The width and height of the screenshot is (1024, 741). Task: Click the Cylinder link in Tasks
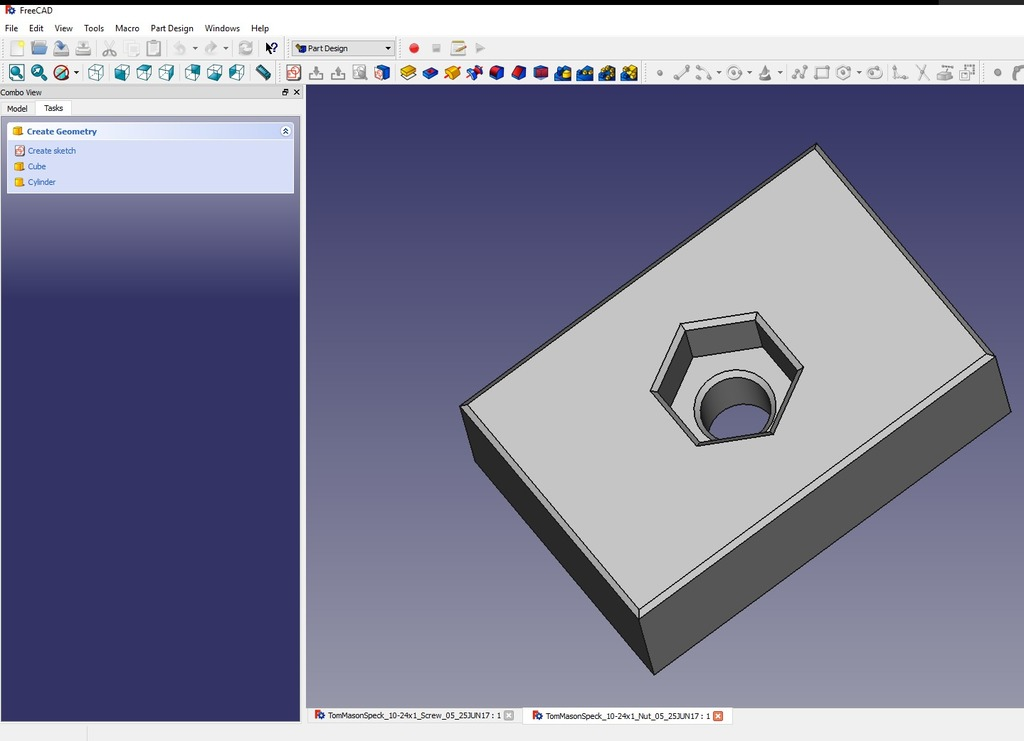coord(41,182)
